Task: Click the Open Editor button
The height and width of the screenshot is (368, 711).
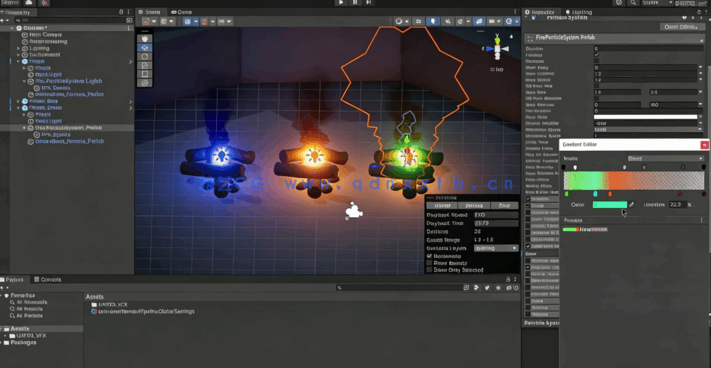Action: (682, 27)
